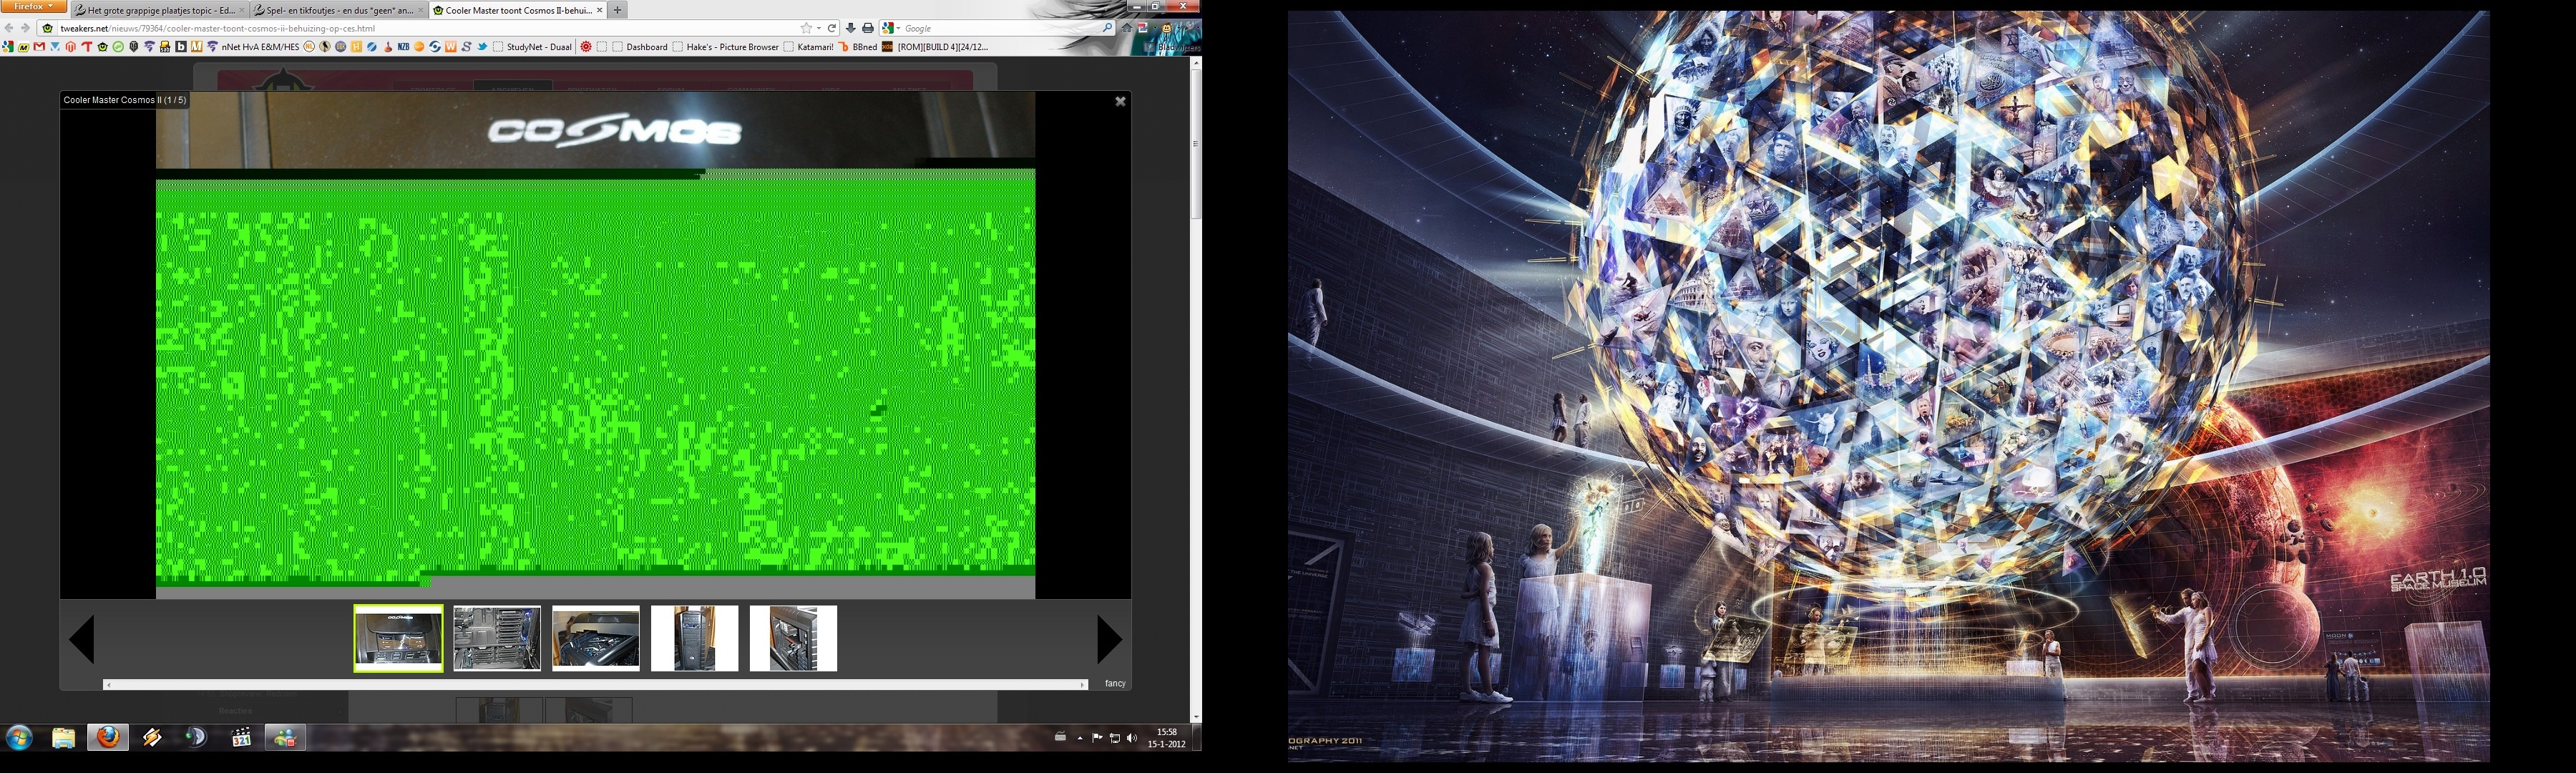Open a new browser tab
The height and width of the screenshot is (773, 2576).
pyautogui.click(x=618, y=10)
